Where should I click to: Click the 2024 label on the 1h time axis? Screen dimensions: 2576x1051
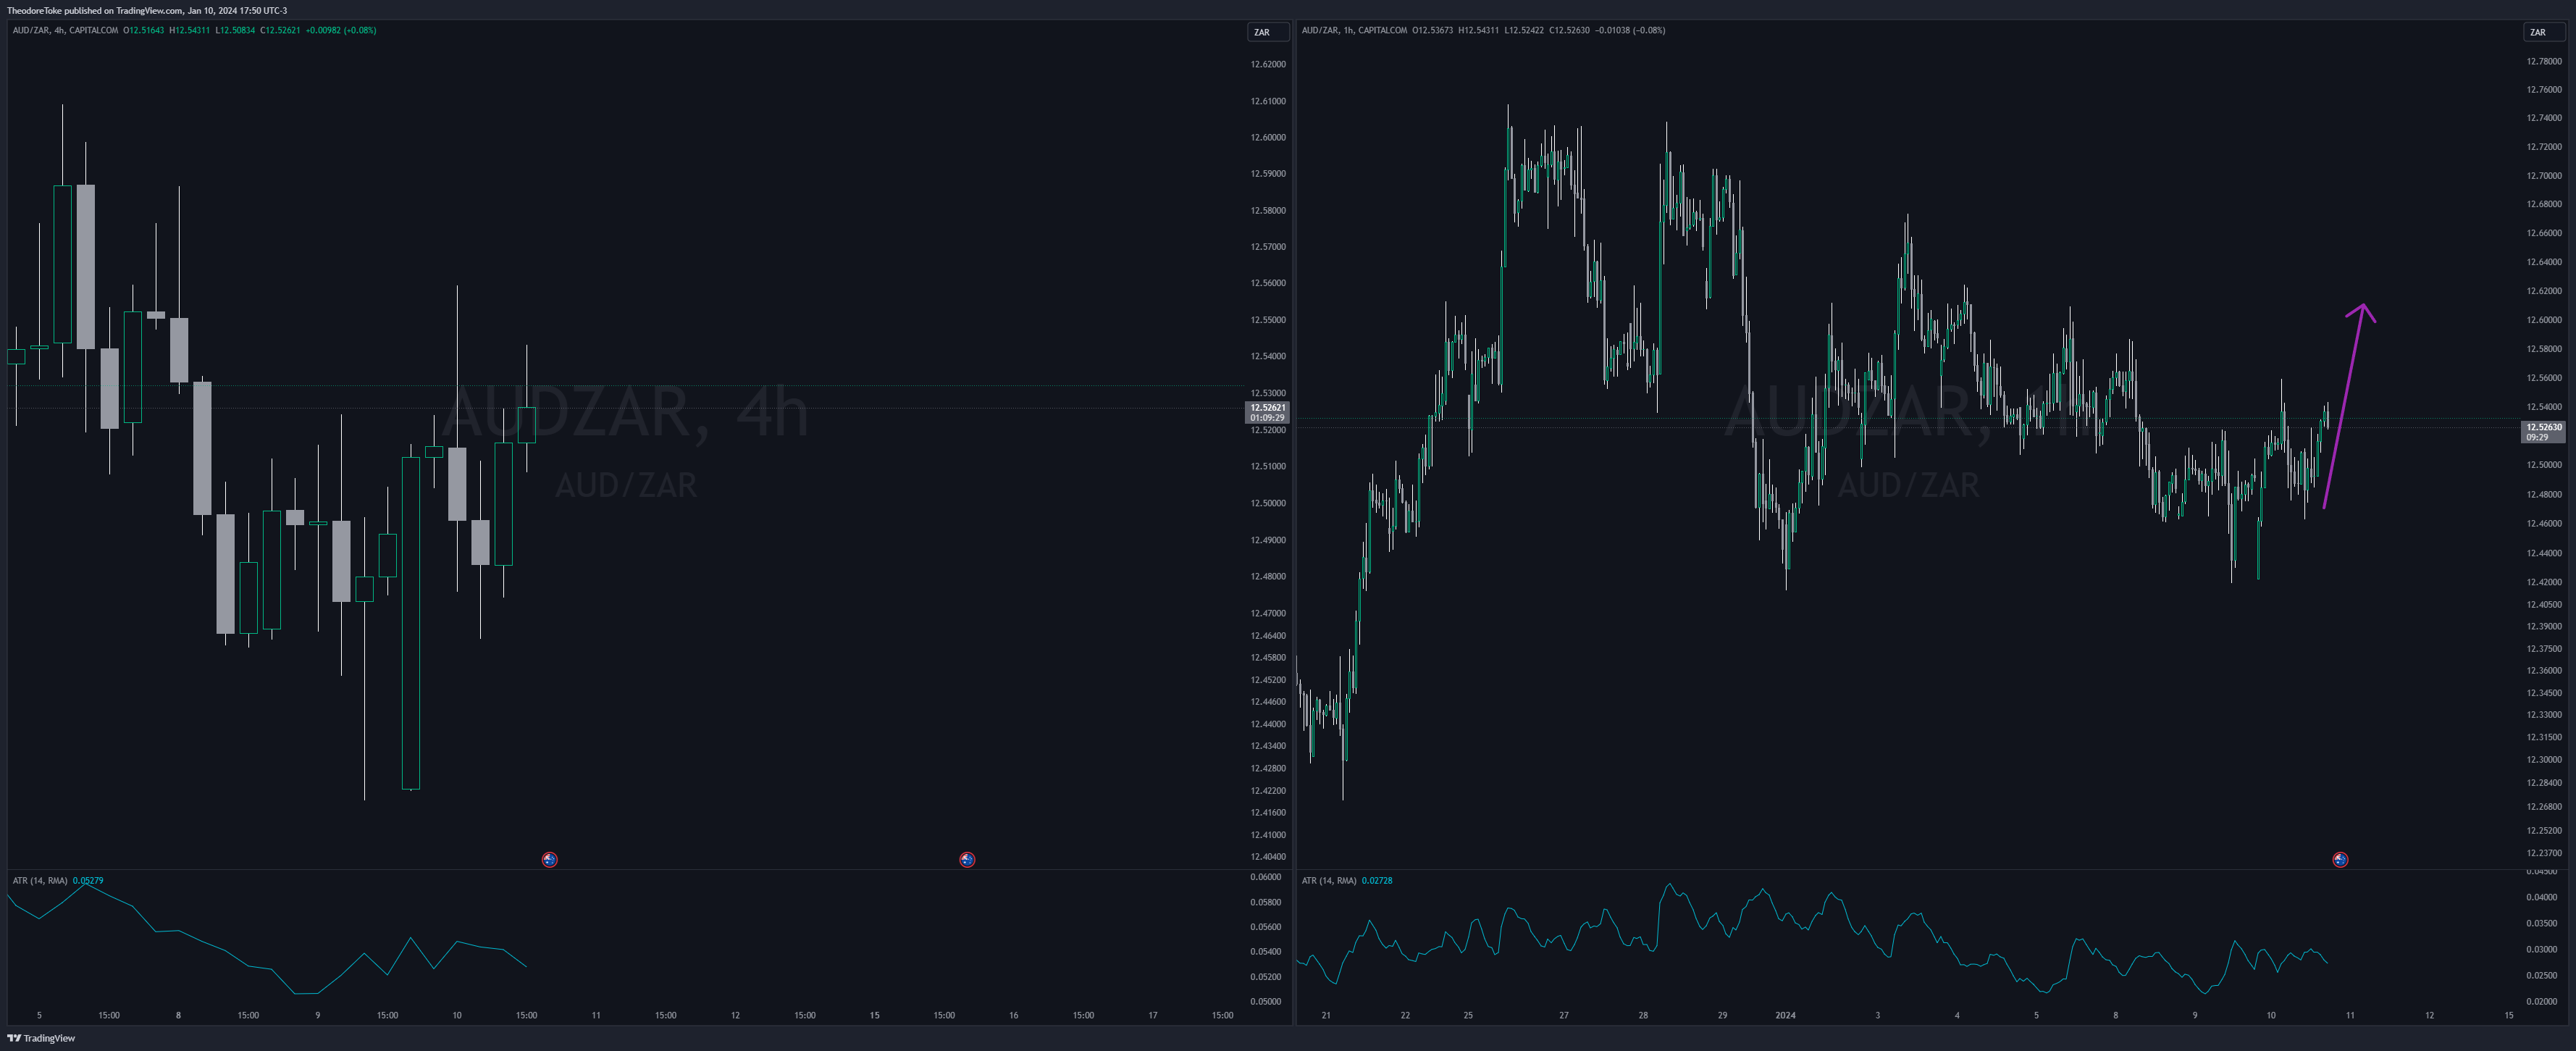pos(1785,1015)
